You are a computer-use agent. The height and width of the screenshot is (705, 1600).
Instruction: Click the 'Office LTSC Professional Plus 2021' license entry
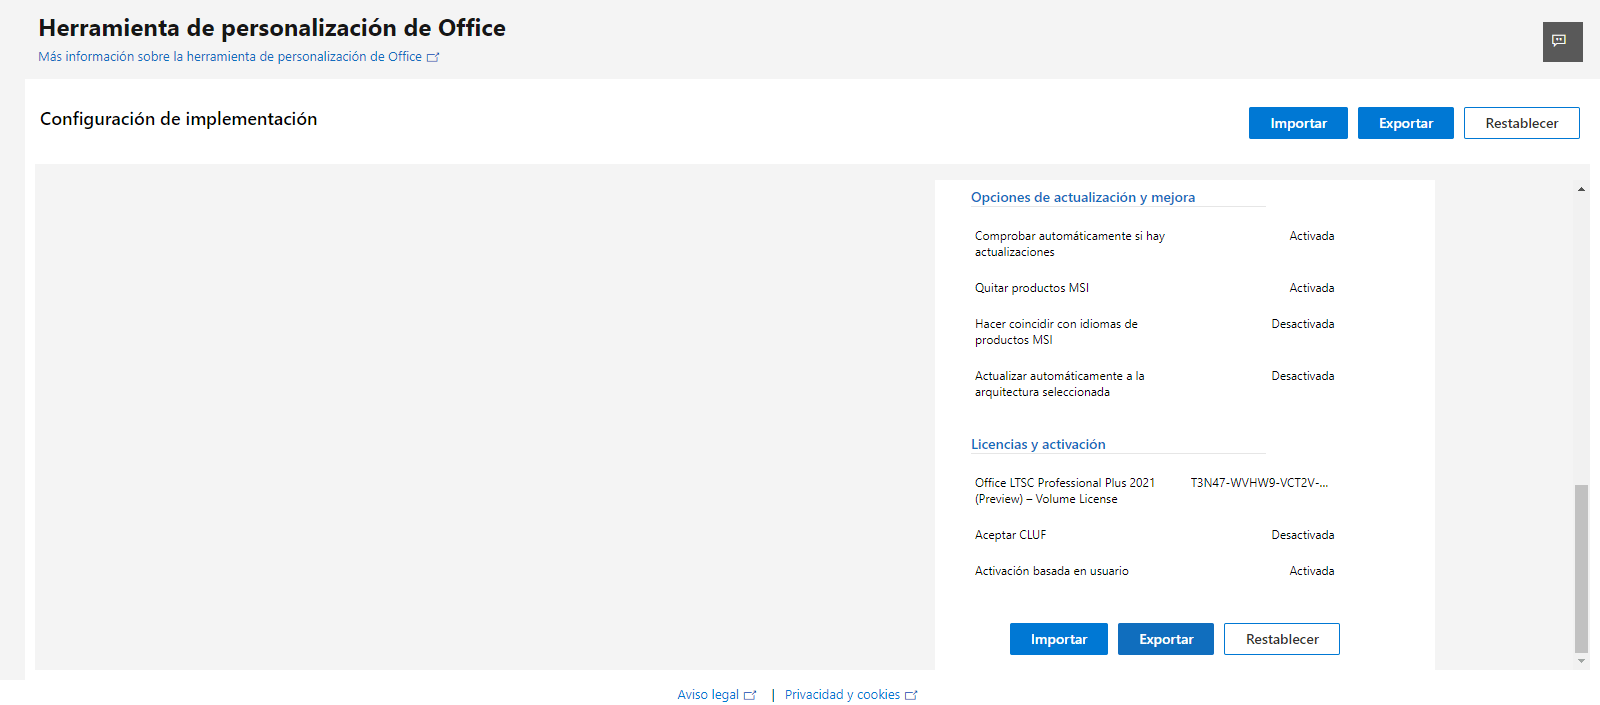pos(1065,491)
